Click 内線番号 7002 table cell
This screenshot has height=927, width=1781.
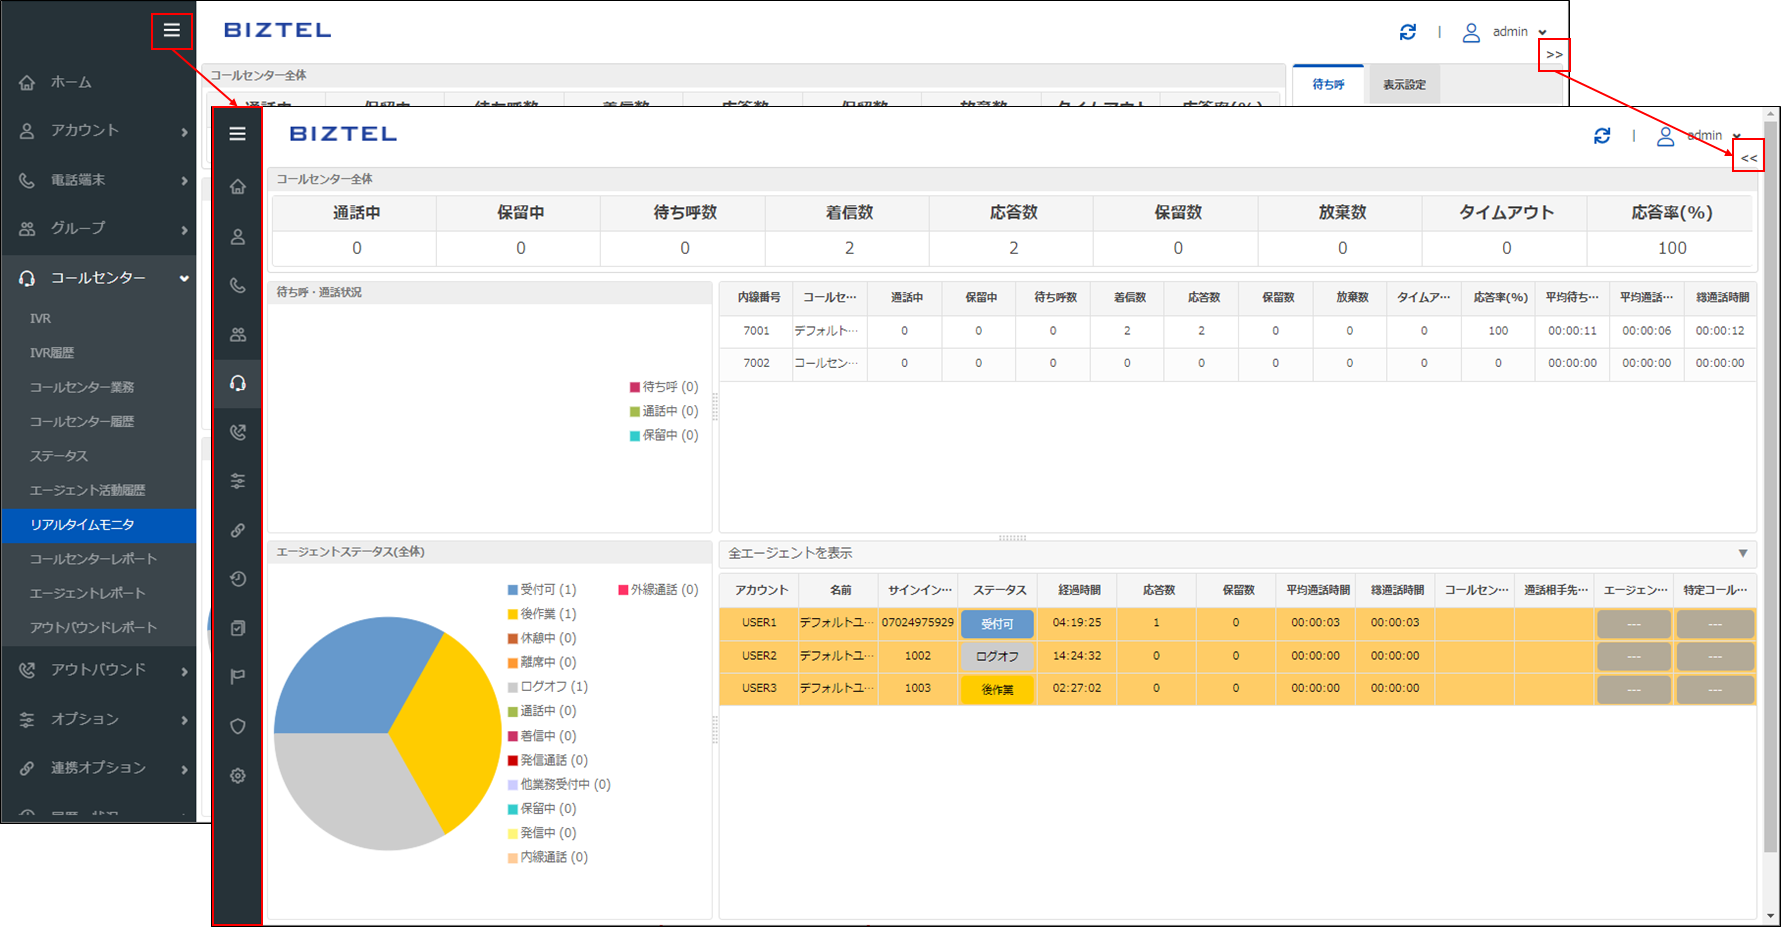(x=756, y=363)
